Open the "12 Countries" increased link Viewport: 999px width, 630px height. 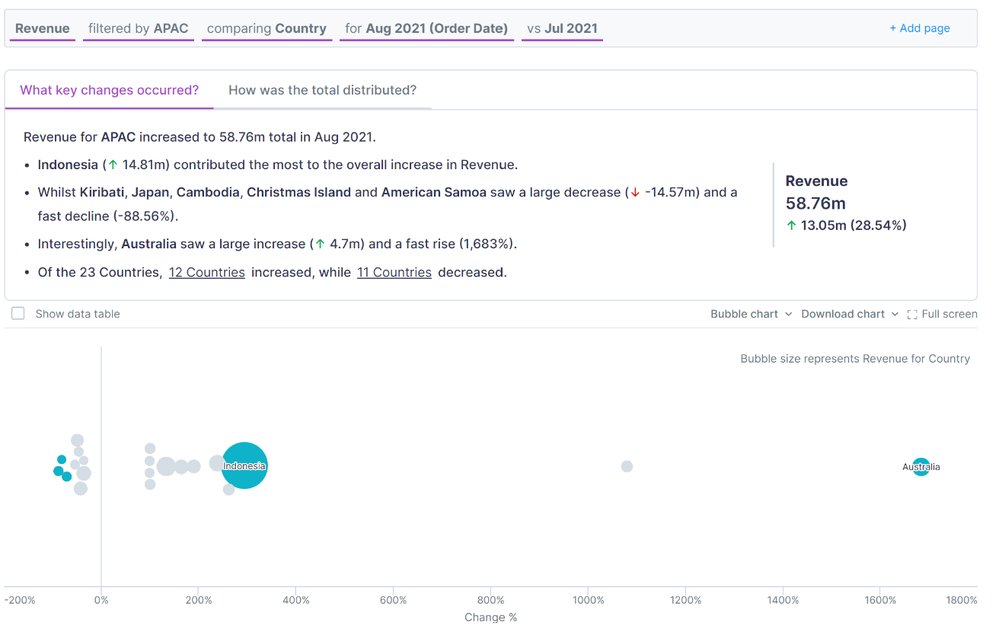[206, 272]
